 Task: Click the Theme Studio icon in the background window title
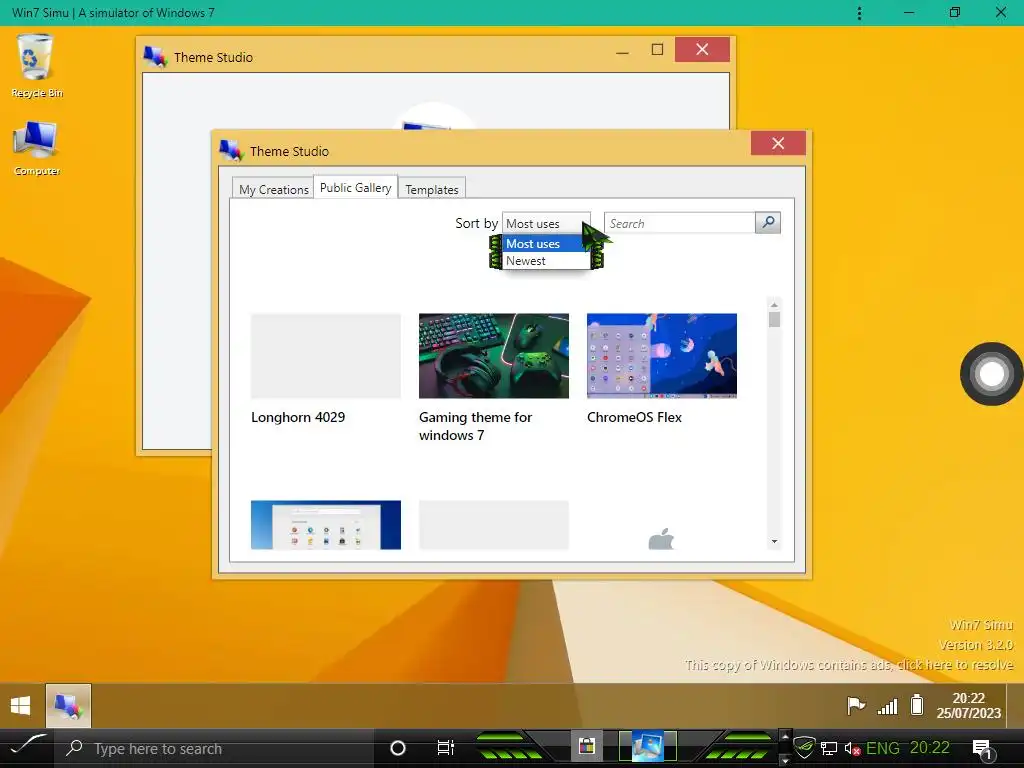(x=155, y=57)
